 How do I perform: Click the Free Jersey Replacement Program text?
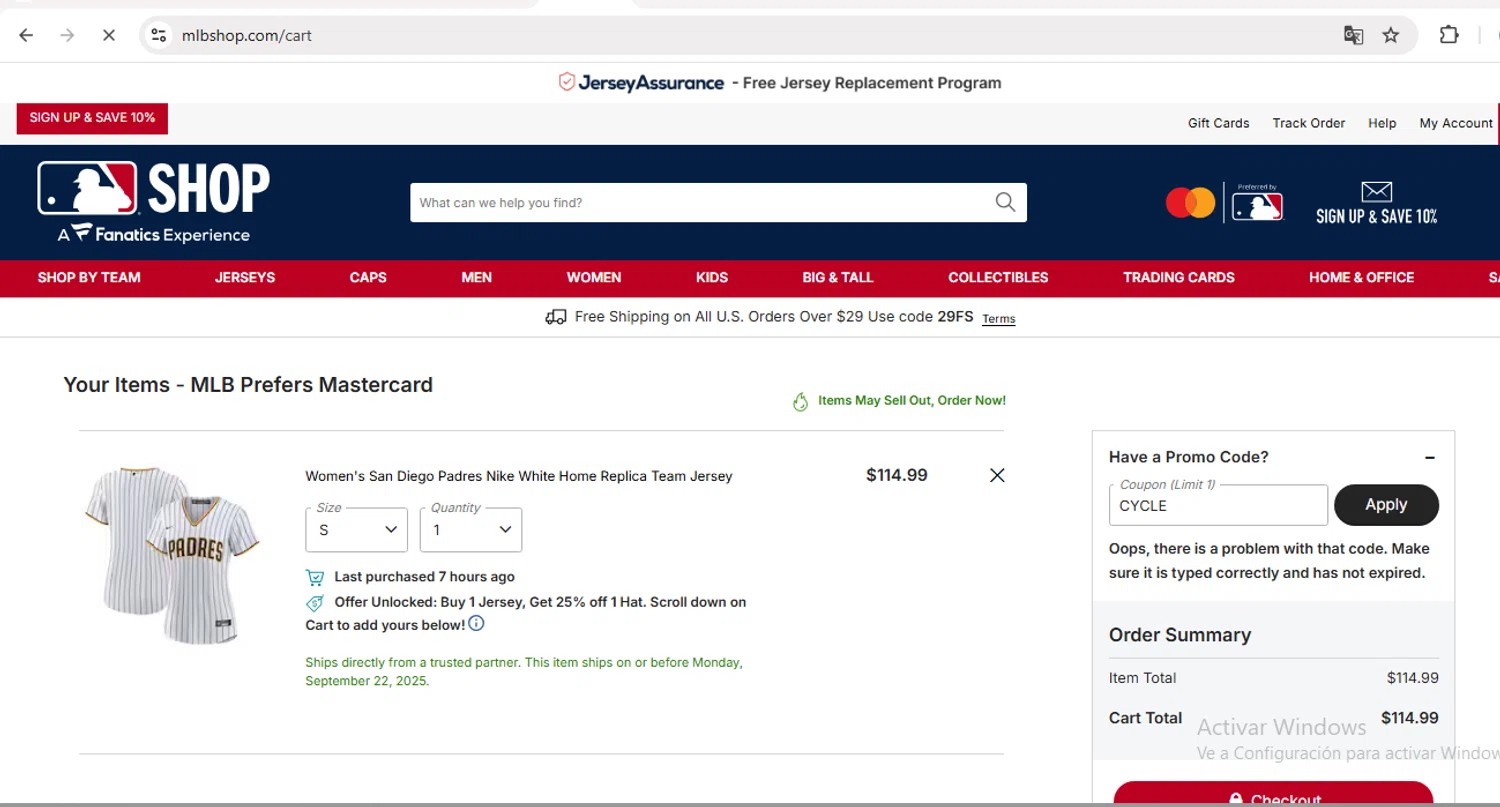coord(872,83)
